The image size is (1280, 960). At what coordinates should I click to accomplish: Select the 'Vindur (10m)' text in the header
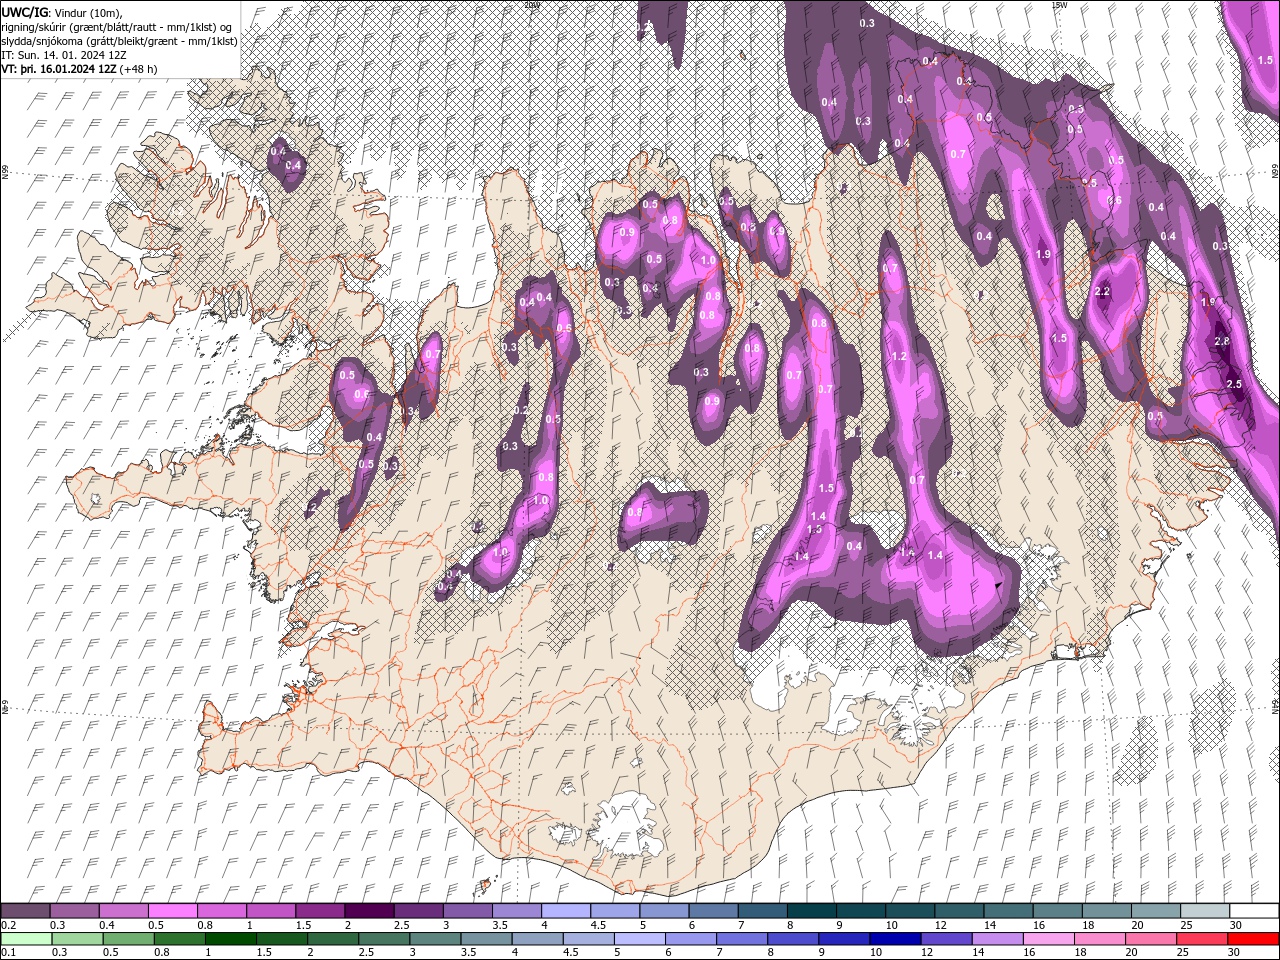pyautogui.click(x=88, y=12)
